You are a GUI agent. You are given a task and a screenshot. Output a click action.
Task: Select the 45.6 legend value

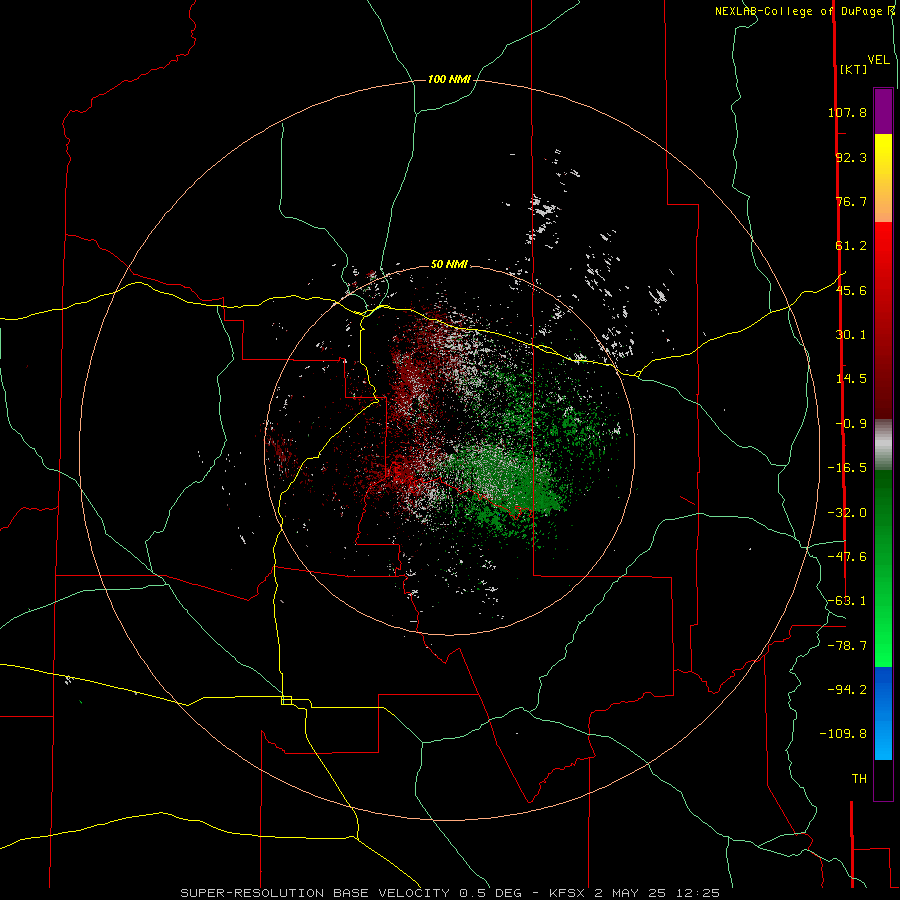851,290
